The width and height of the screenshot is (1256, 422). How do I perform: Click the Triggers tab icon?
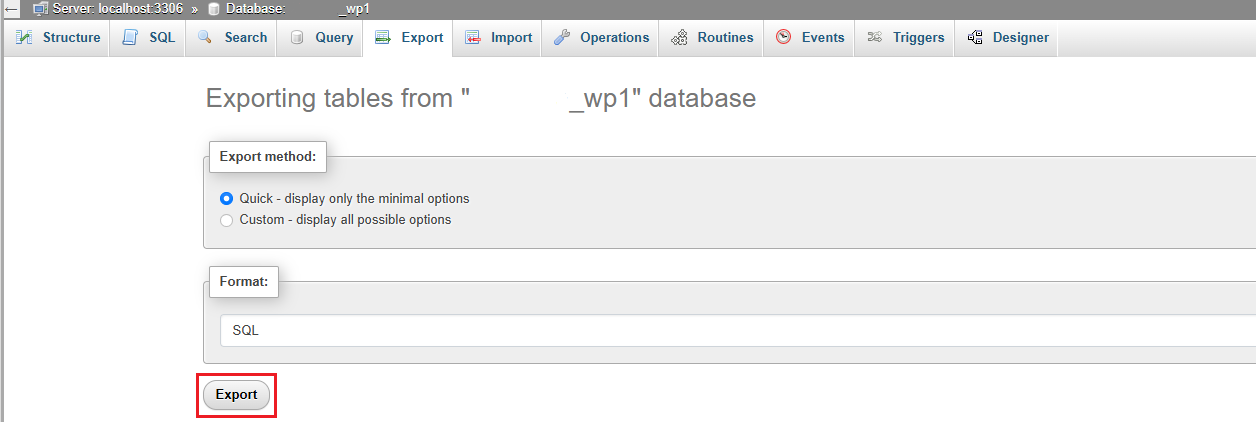tap(875, 38)
